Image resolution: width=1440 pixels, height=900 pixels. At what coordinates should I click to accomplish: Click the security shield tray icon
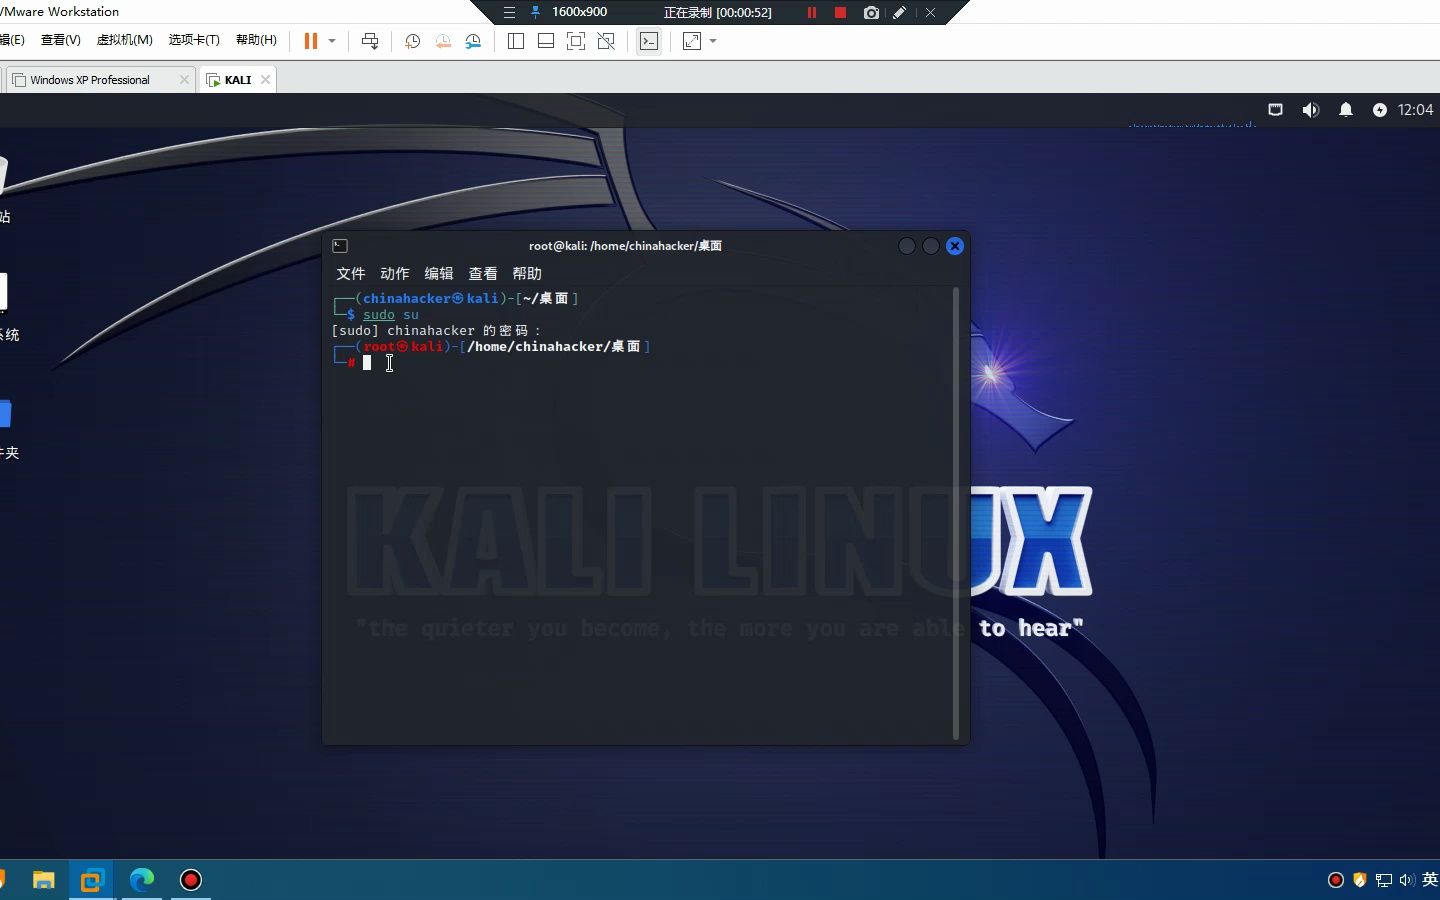coord(1360,880)
